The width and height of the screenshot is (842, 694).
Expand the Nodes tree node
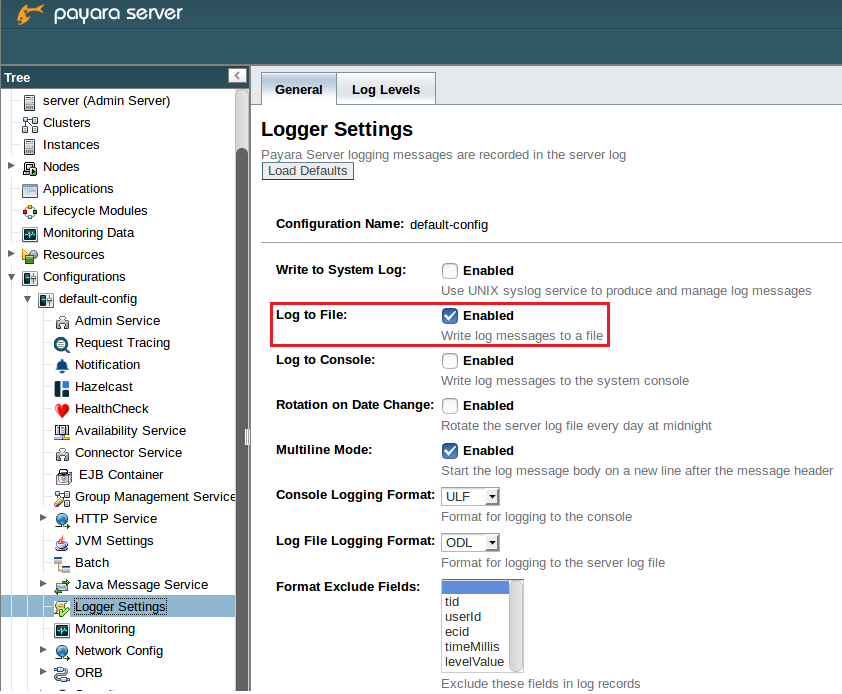(11, 166)
